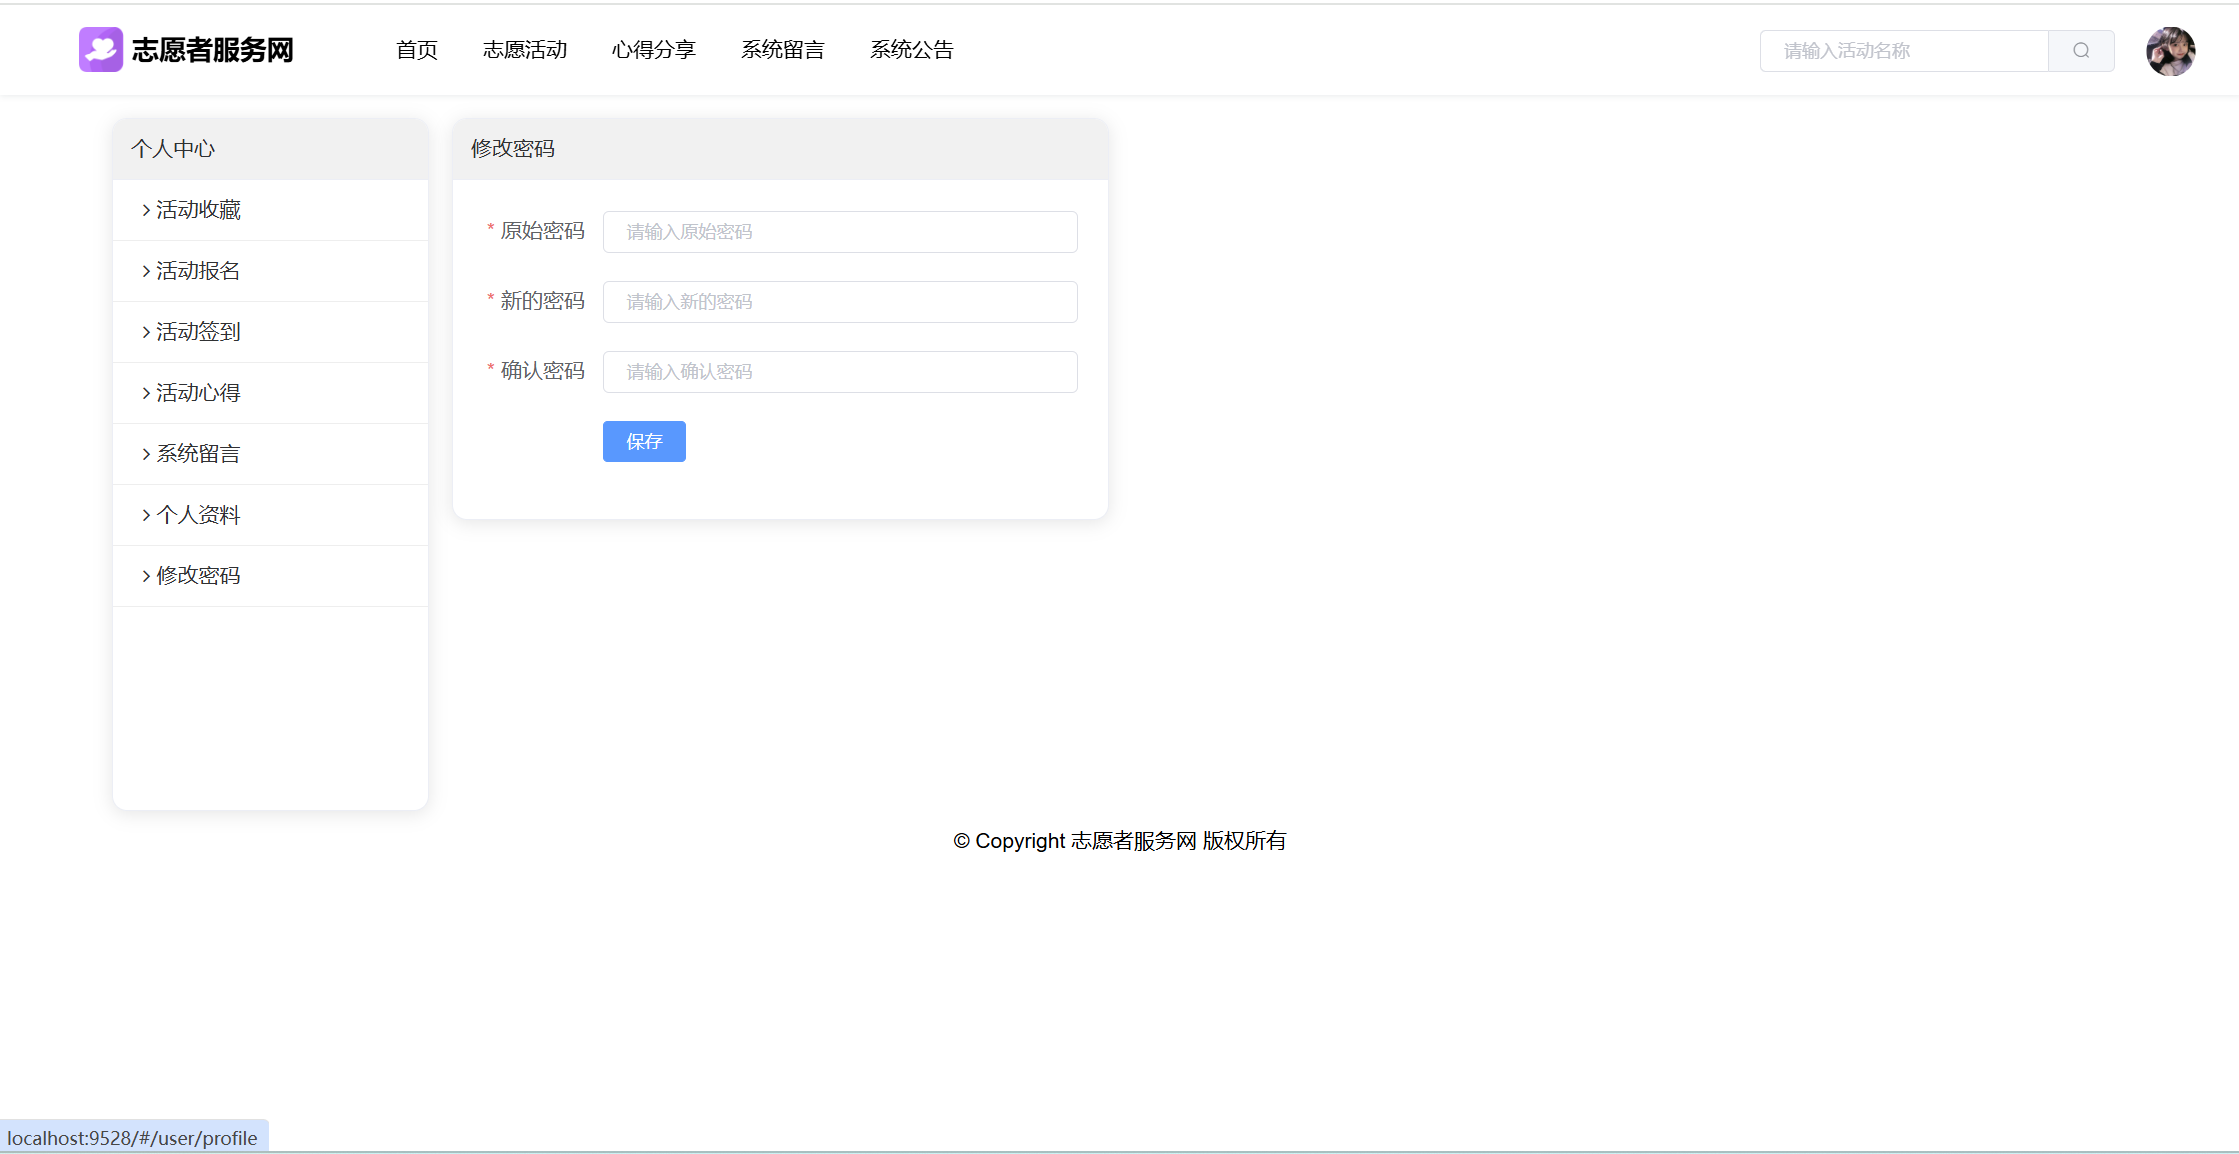Open 系统留言 in the sidebar list
2239x1154 pixels.
click(198, 454)
